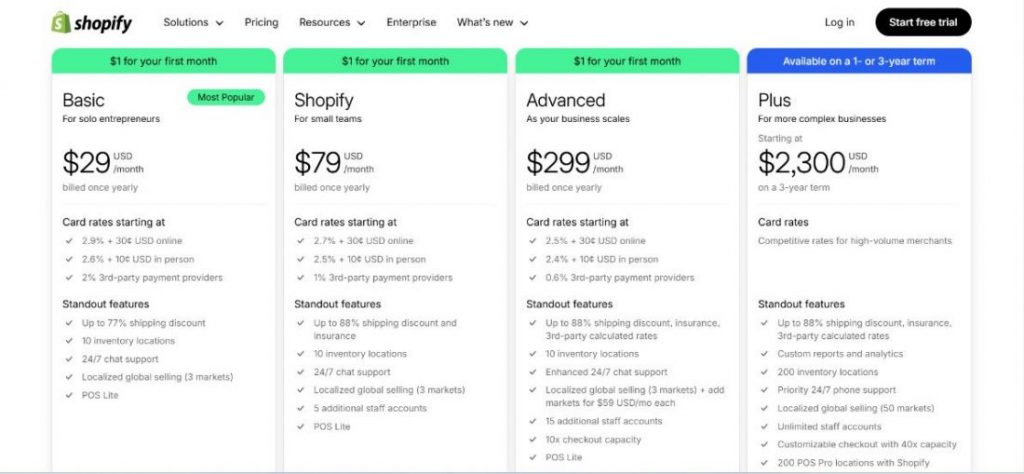Screen dimensions: 1024x474
Task: Click checkmark beside 5 additional staff accounts
Action: pyautogui.click(x=300, y=408)
